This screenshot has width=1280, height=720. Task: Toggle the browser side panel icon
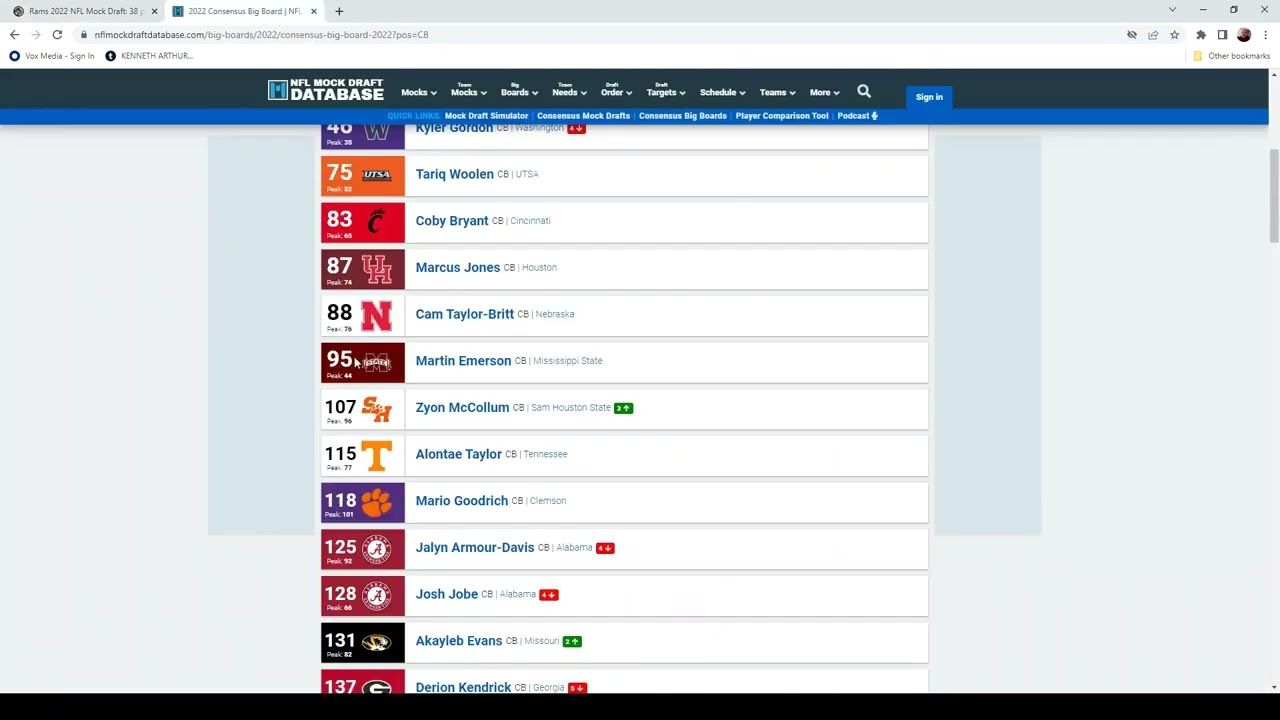pos(1222,34)
